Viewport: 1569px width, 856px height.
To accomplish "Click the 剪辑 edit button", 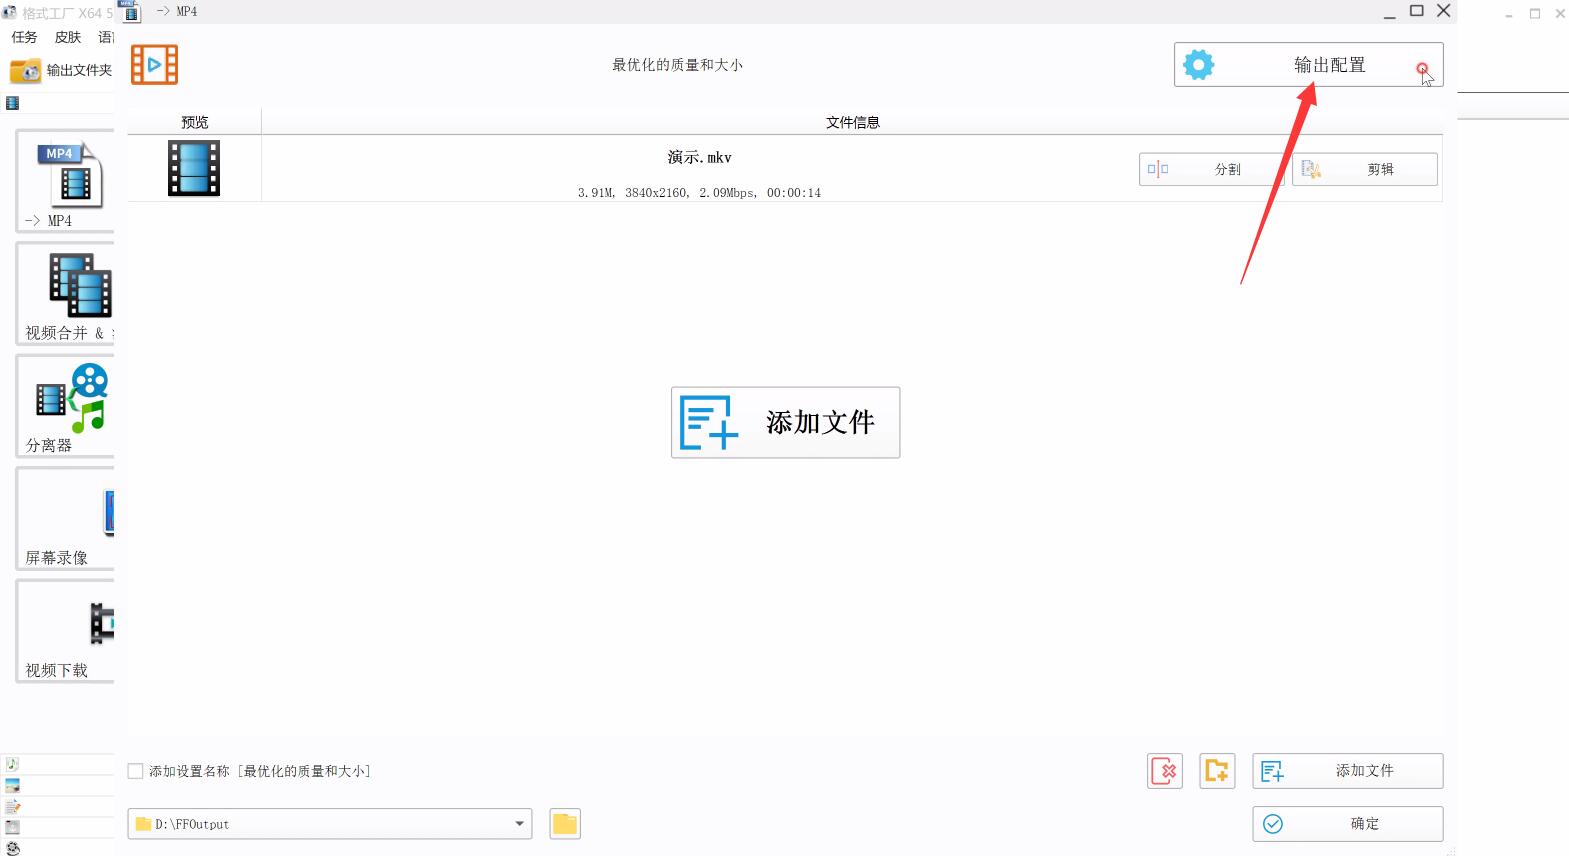I will tap(1365, 169).
